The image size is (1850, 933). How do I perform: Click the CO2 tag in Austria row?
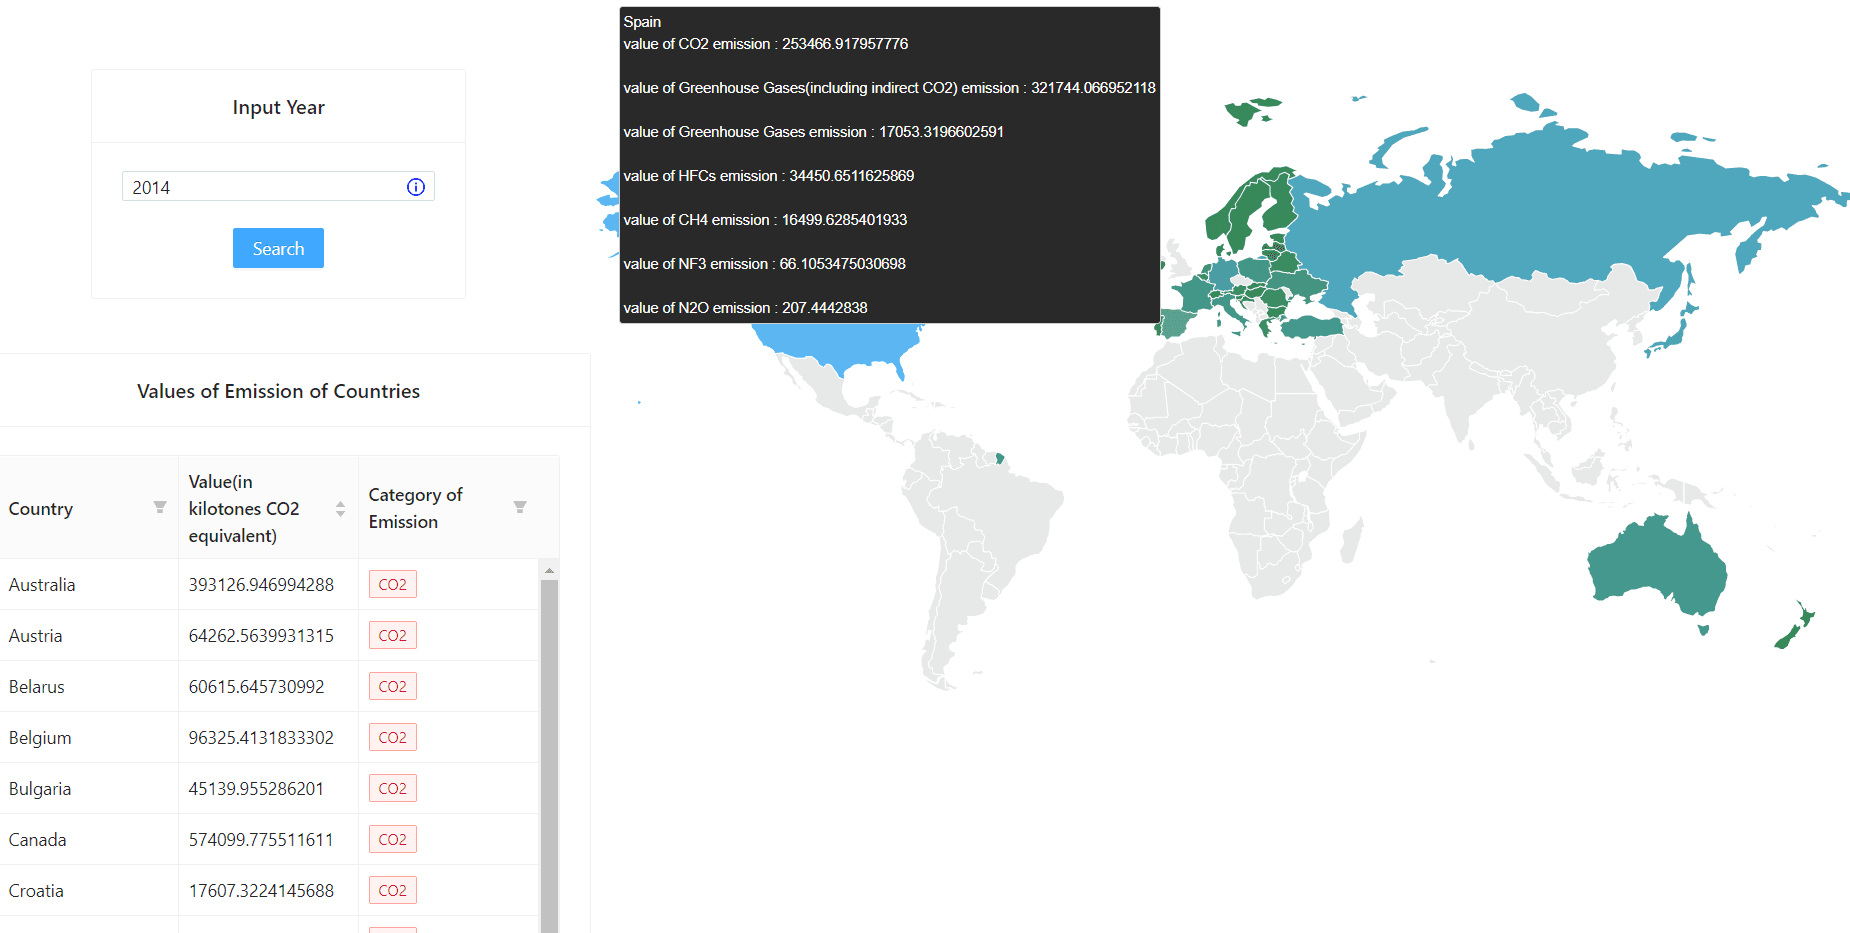click(x=393, y=635)
